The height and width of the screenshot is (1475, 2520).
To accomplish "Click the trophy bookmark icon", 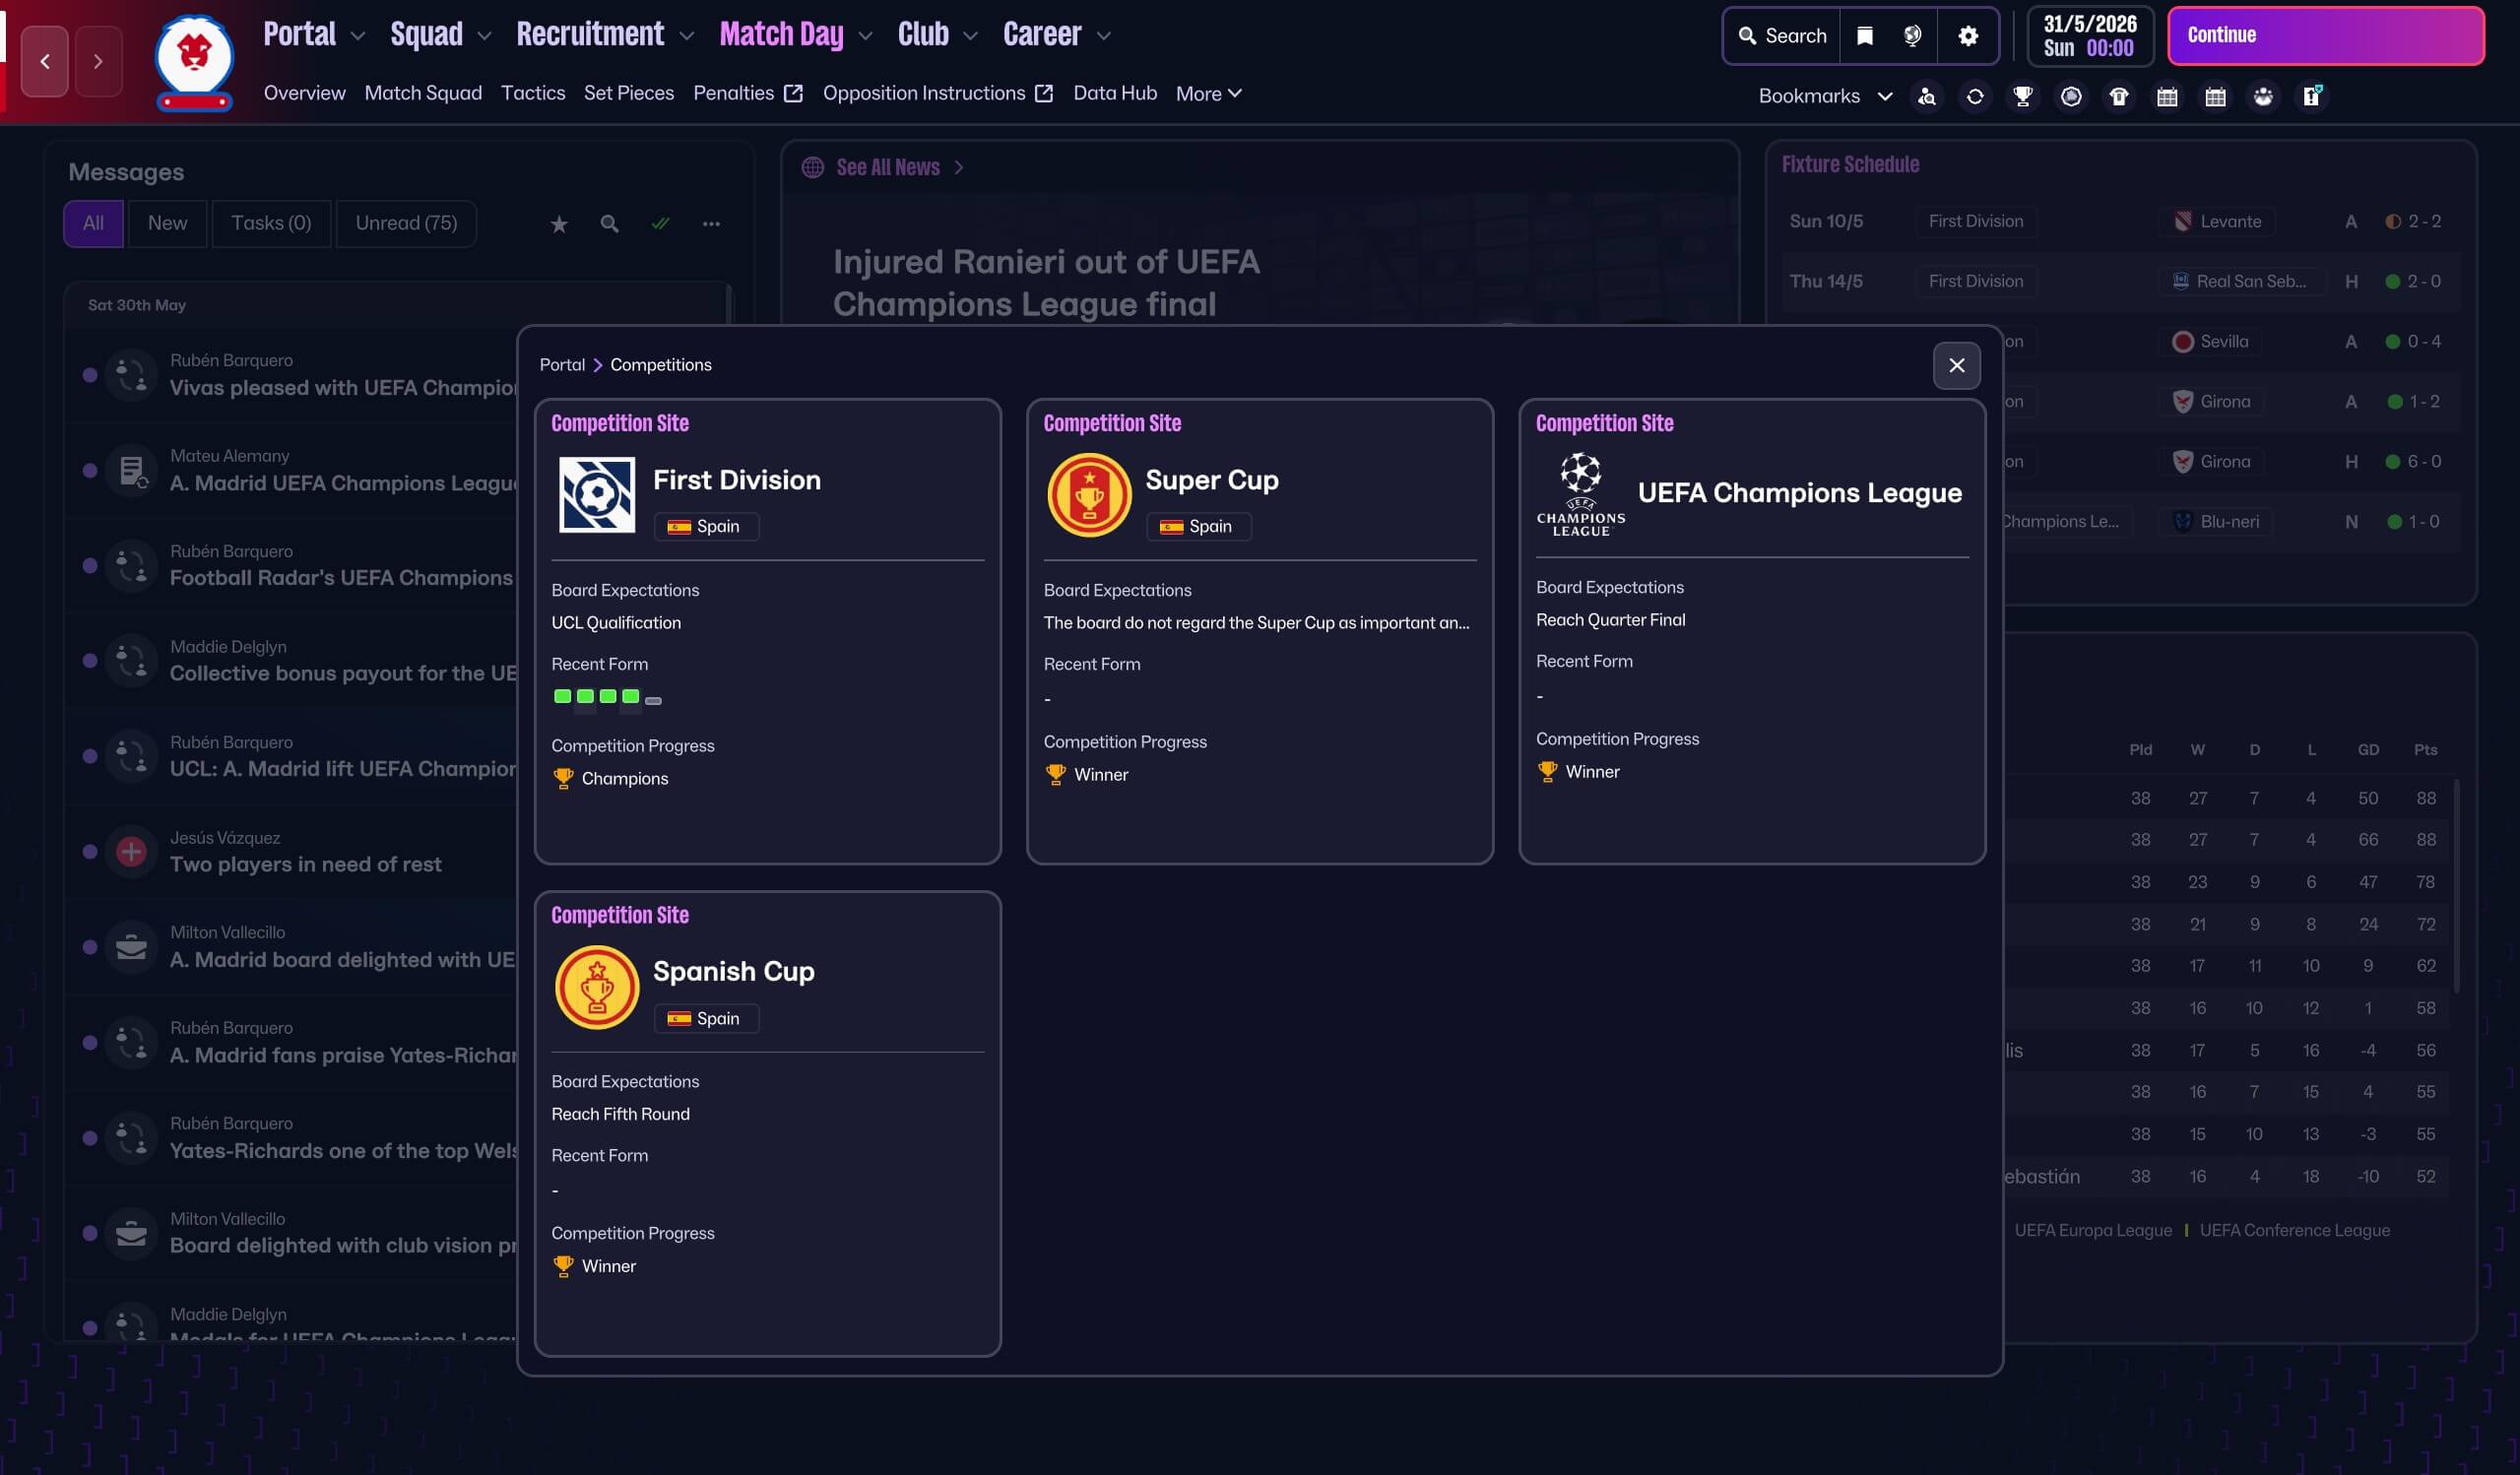I will tap(2022, 96).
